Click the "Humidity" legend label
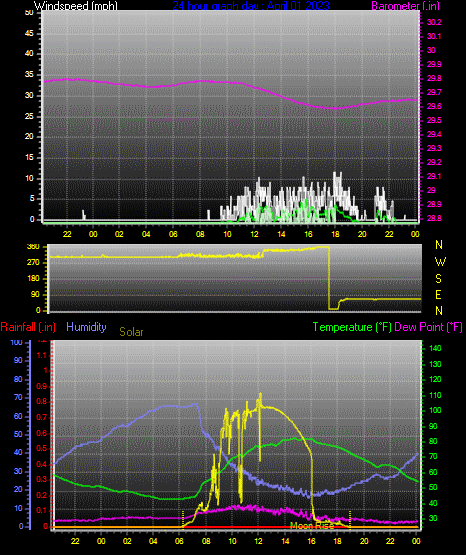This screenshot has height=555, width=466. click(86, 327)
